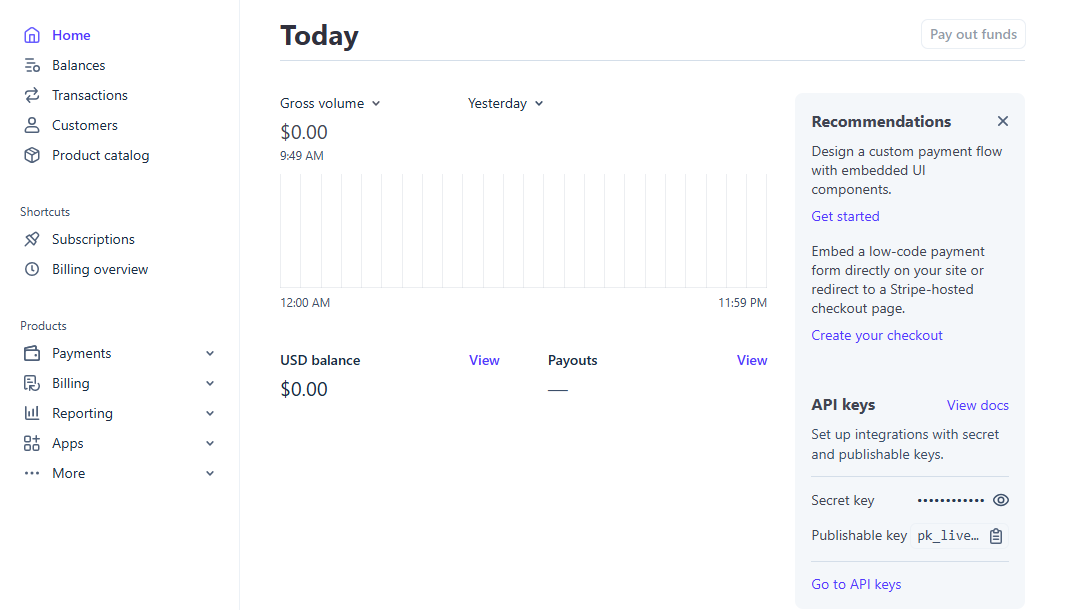The width and height of the screenshot is (1065, 610).
Task: Click the Get started link
Action: (845, 216)
